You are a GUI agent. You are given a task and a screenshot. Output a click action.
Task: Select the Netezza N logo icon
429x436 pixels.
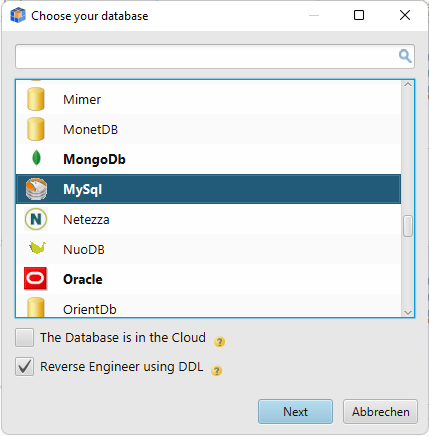[36, 219]
